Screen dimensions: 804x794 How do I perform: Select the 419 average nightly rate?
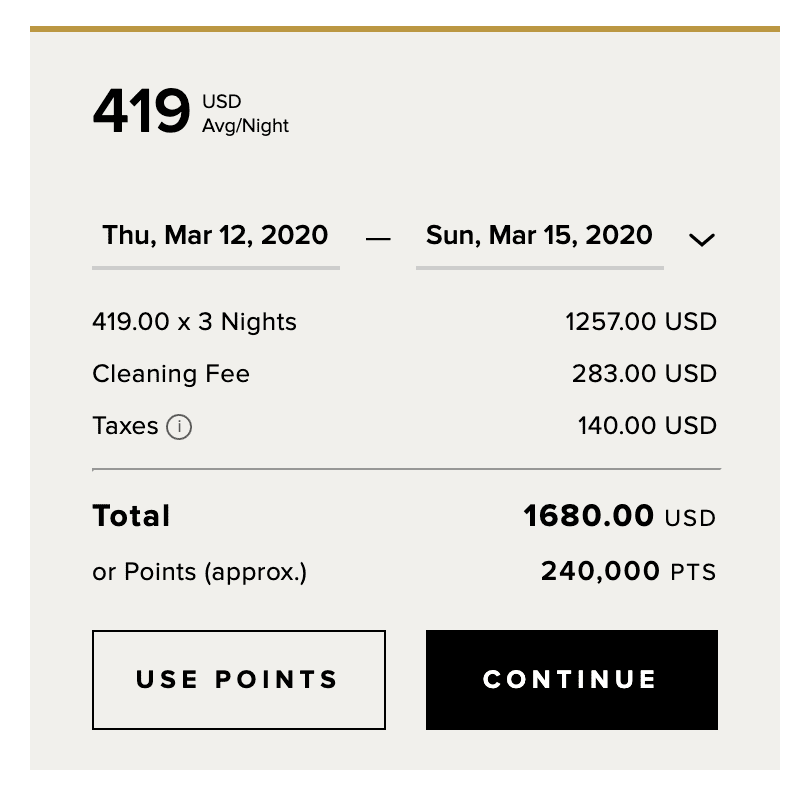(140, 112)
